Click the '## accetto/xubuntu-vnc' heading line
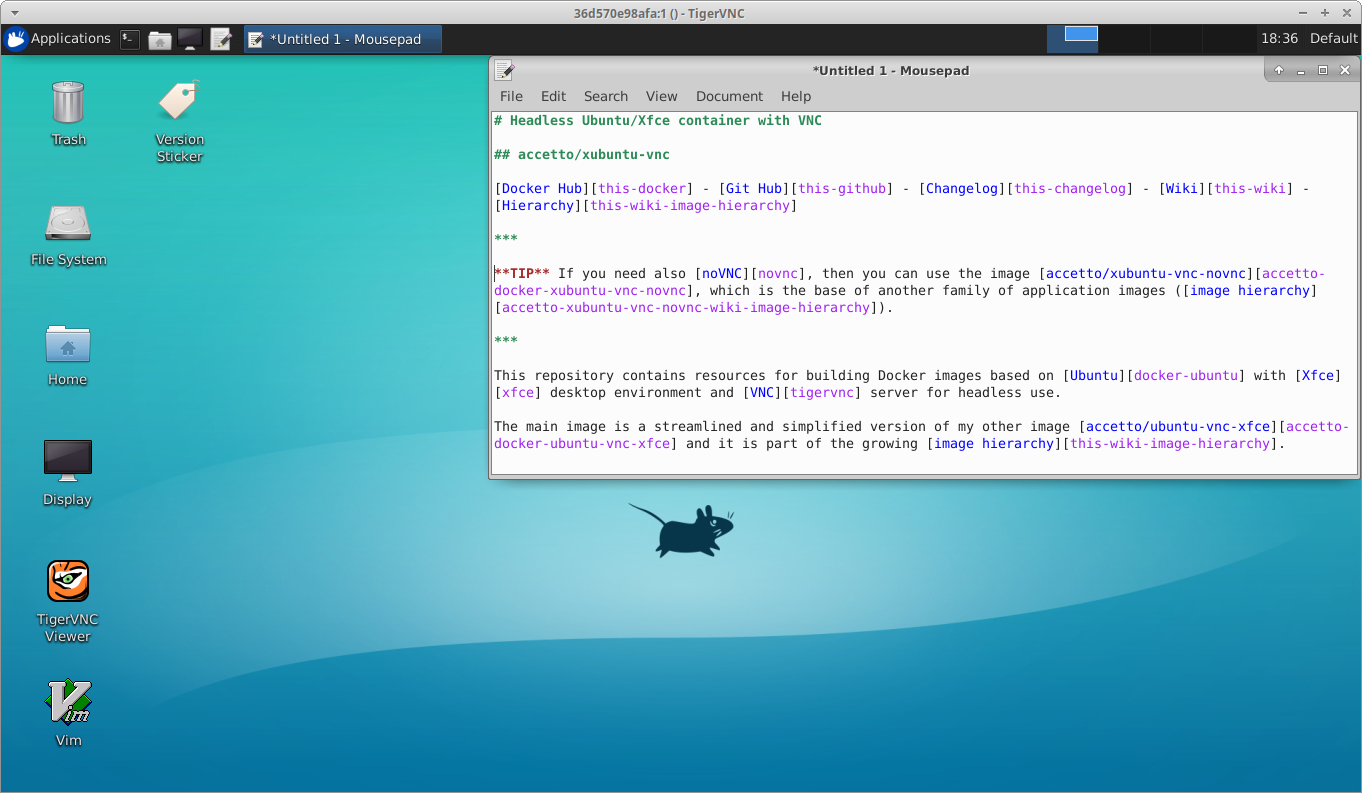 [x=582, y=155]
